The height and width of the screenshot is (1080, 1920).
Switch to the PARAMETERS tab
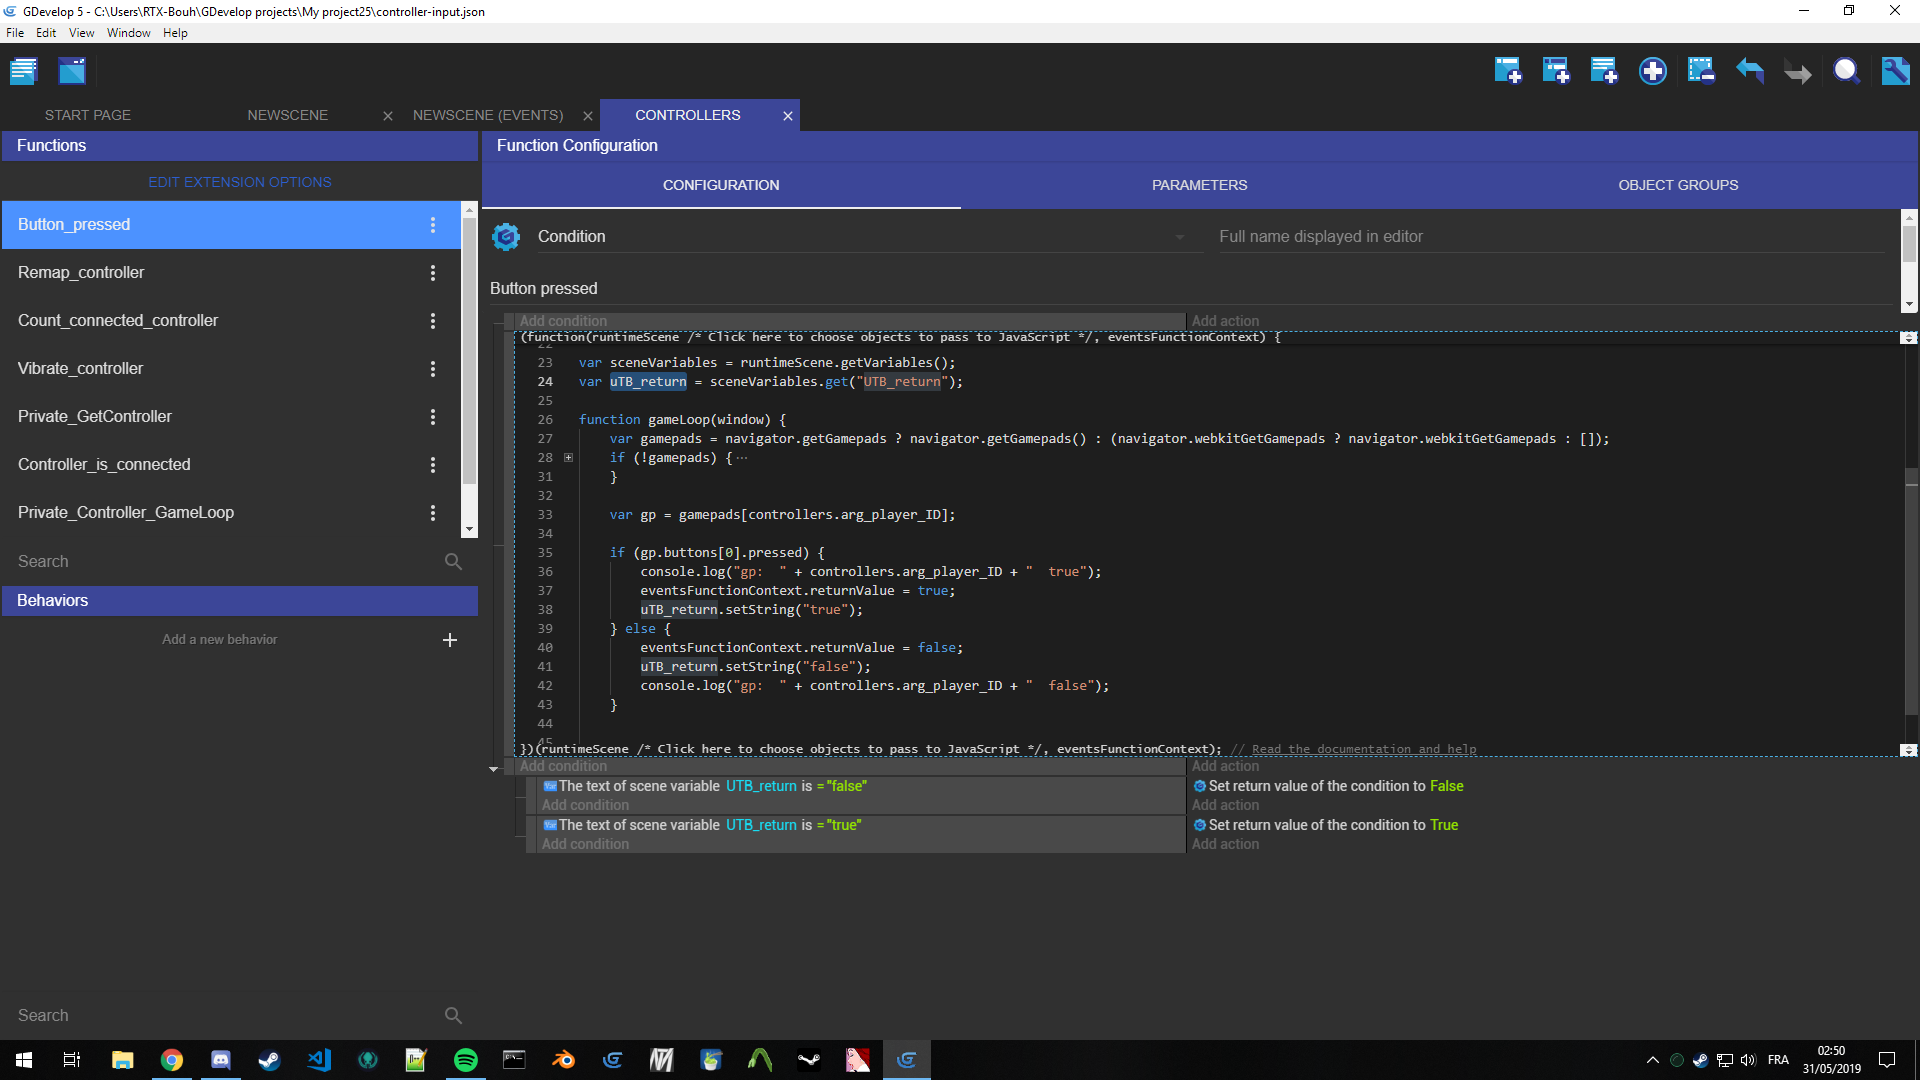click(1199, 185)
